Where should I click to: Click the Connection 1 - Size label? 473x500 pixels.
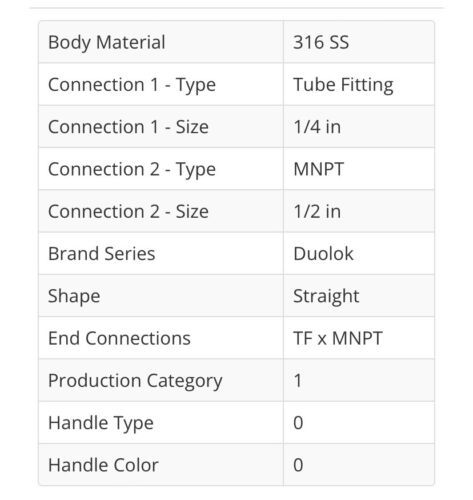tap(128, 127)
